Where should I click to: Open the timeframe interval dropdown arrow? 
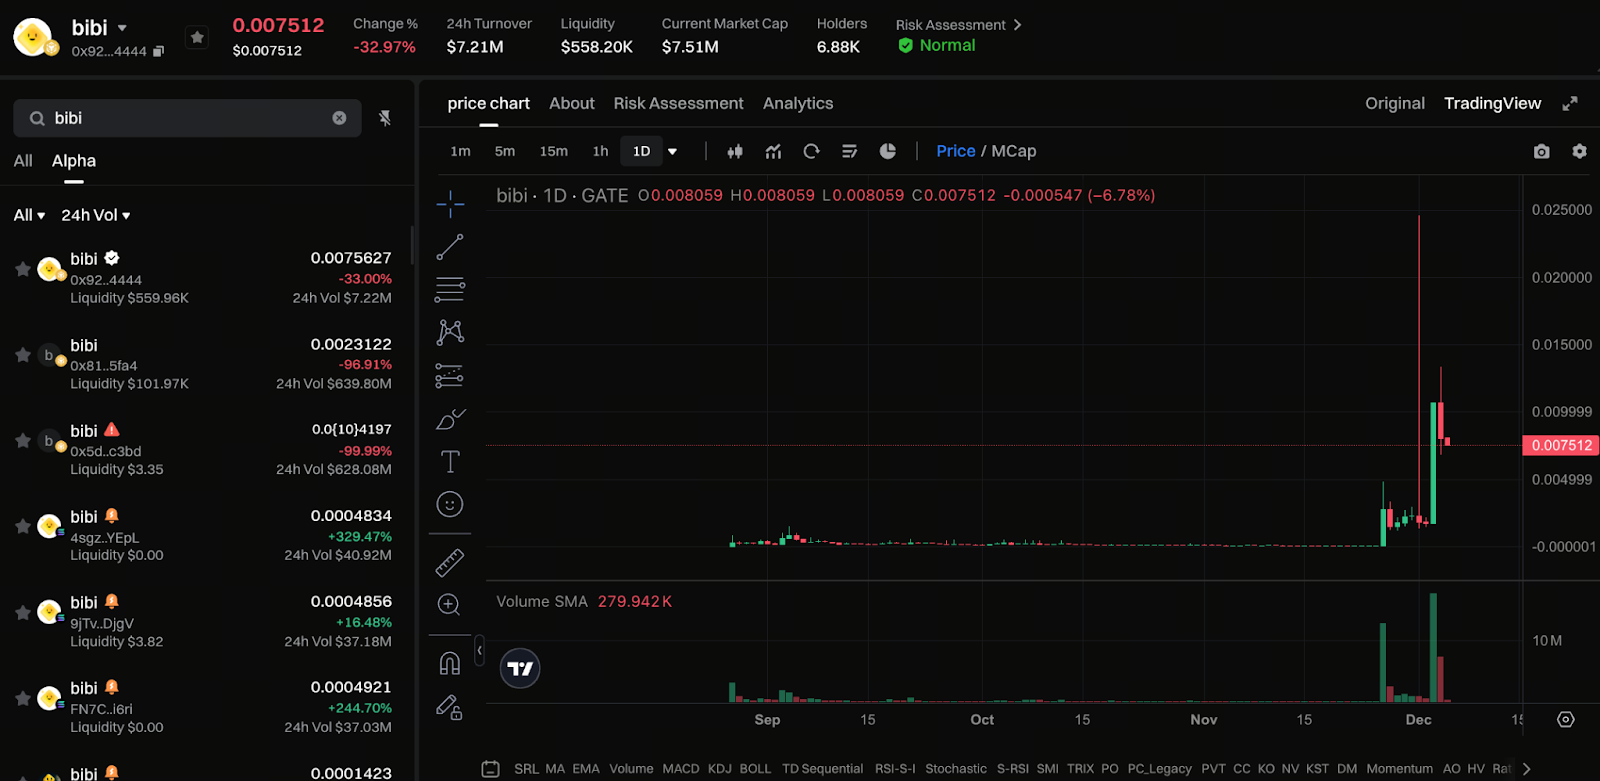pyautogui.click(x=673, y=151)
